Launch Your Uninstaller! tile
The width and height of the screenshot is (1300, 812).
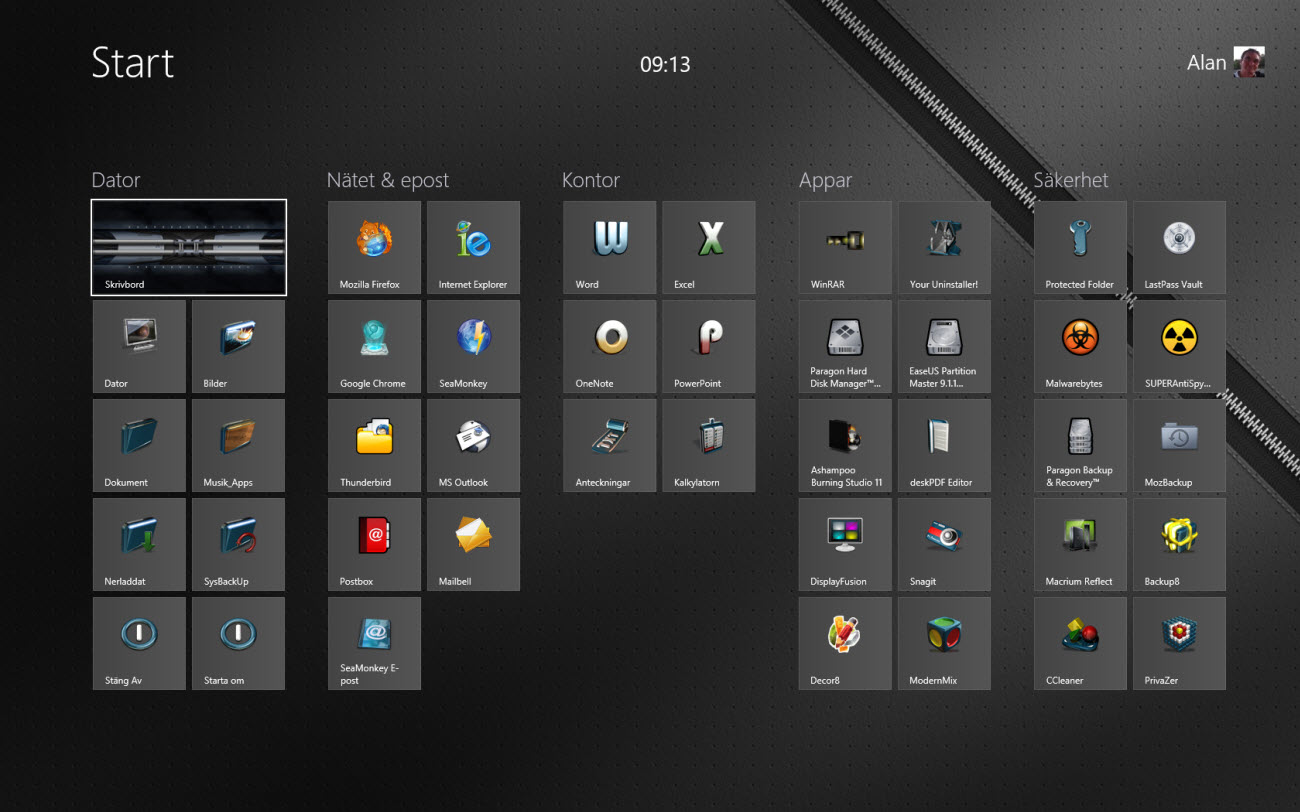pos(944,247)
